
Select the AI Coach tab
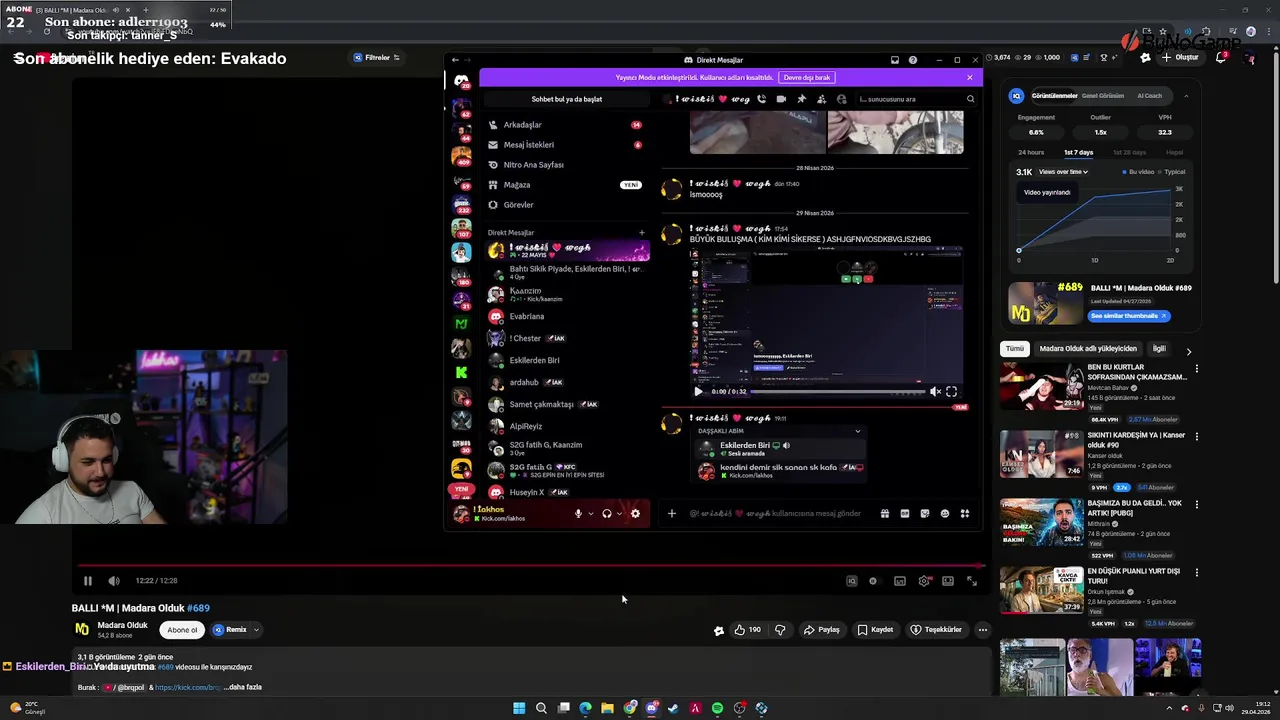1150,96
